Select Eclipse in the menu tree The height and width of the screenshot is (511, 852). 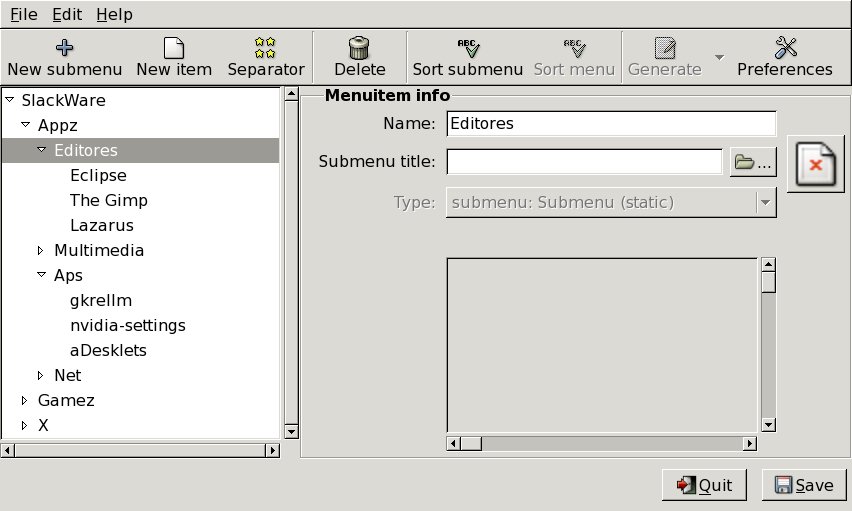point(98,175)
